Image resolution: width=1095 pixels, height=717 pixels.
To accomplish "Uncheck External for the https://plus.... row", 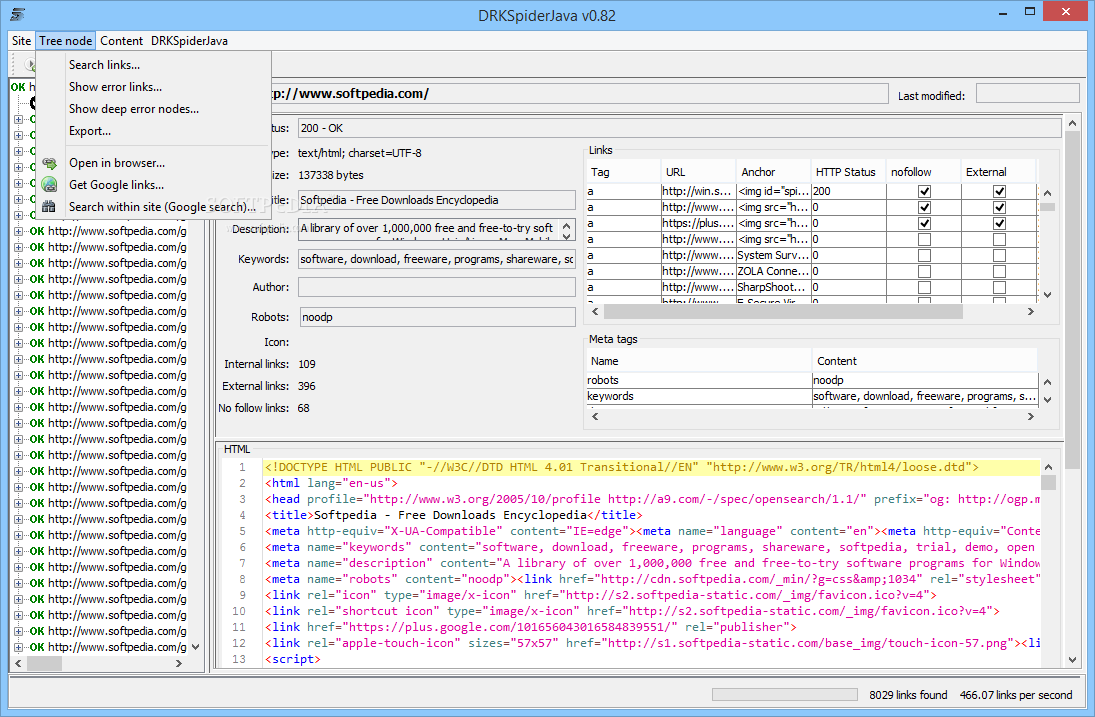I will point(999,223).
